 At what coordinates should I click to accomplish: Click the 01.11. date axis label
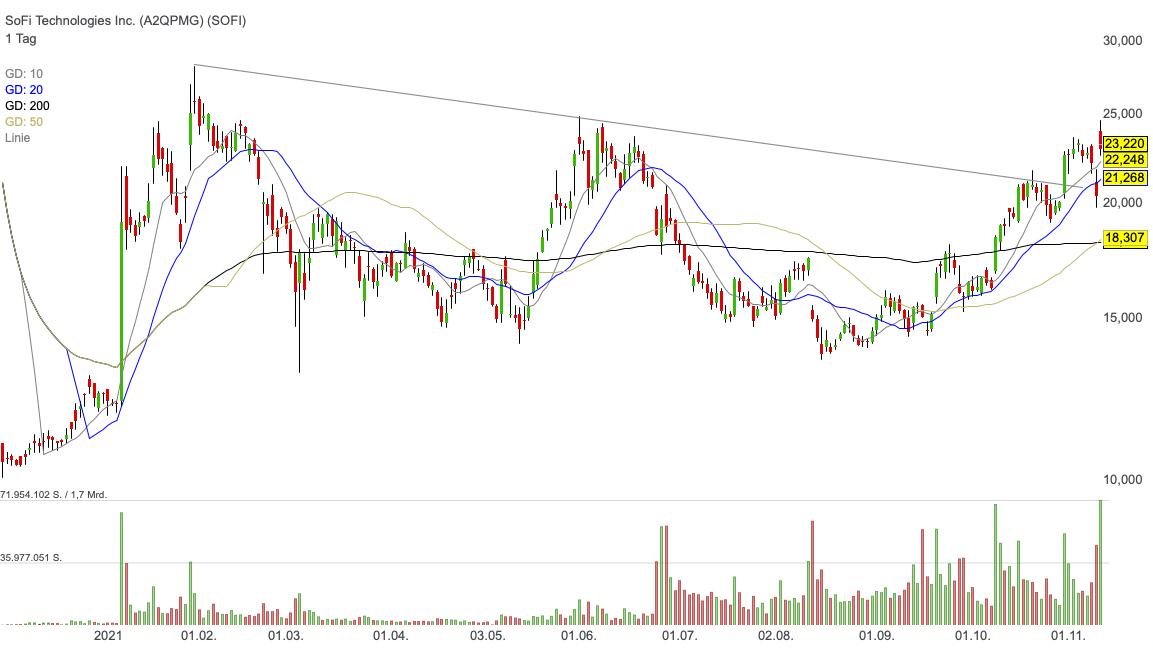click(x=1068, y=636)
